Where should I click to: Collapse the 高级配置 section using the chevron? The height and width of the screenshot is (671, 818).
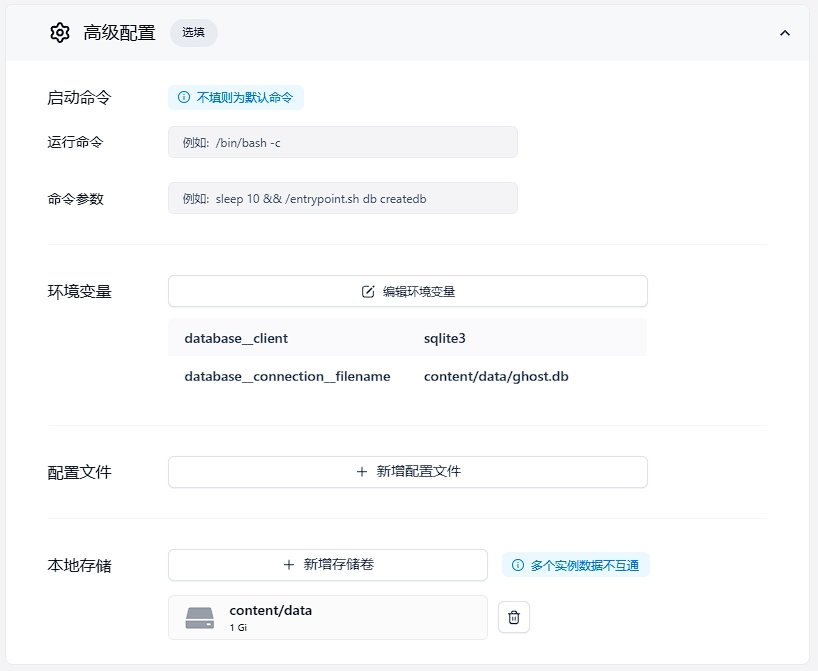click(785, 33)
